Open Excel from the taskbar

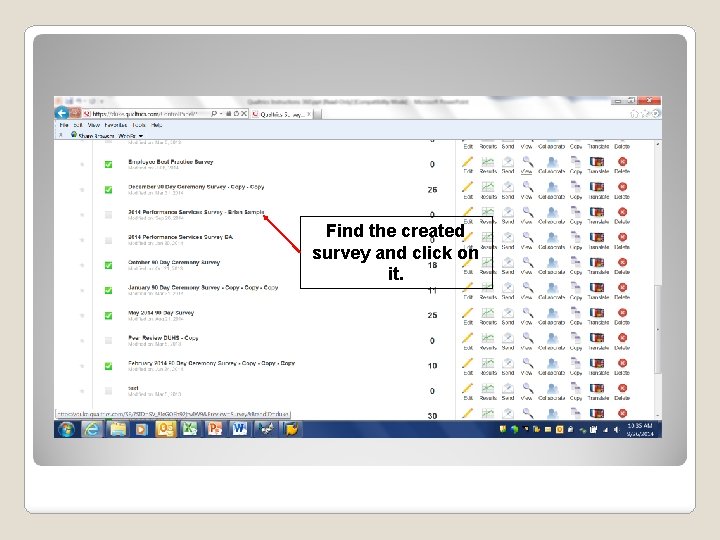pos(190,429)
